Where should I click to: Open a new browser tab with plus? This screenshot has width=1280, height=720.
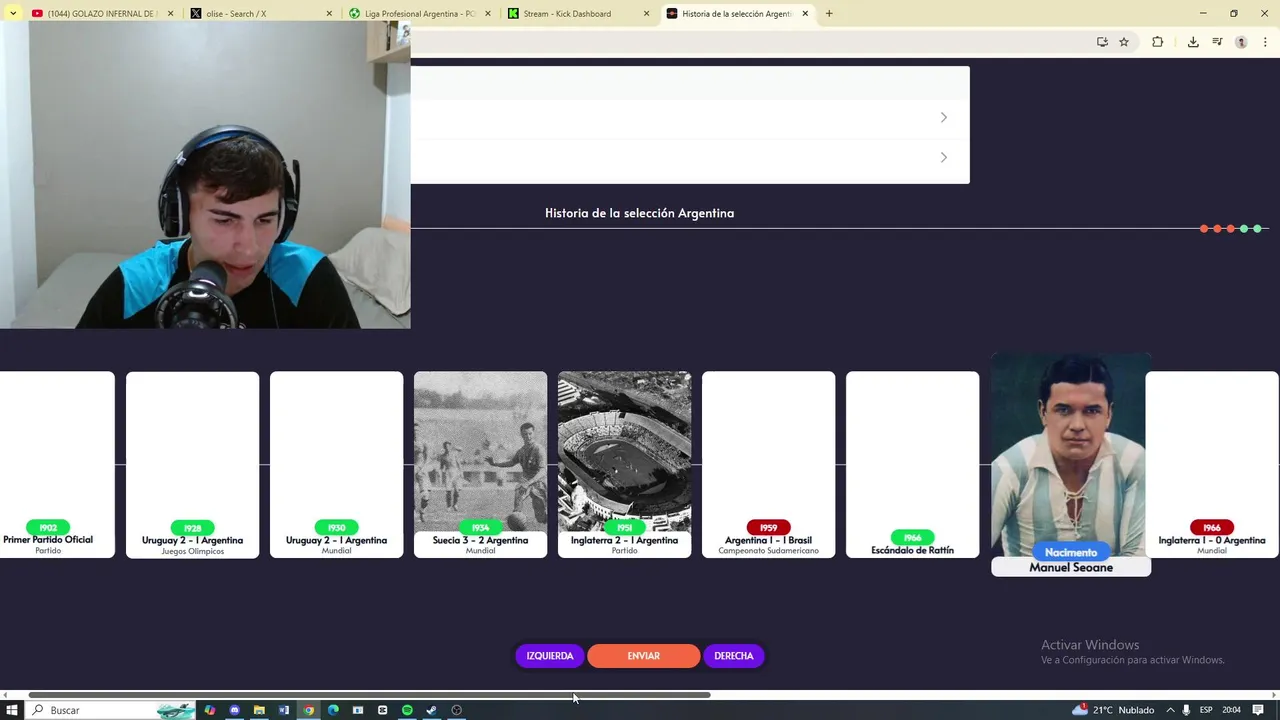tap(829, 14)
